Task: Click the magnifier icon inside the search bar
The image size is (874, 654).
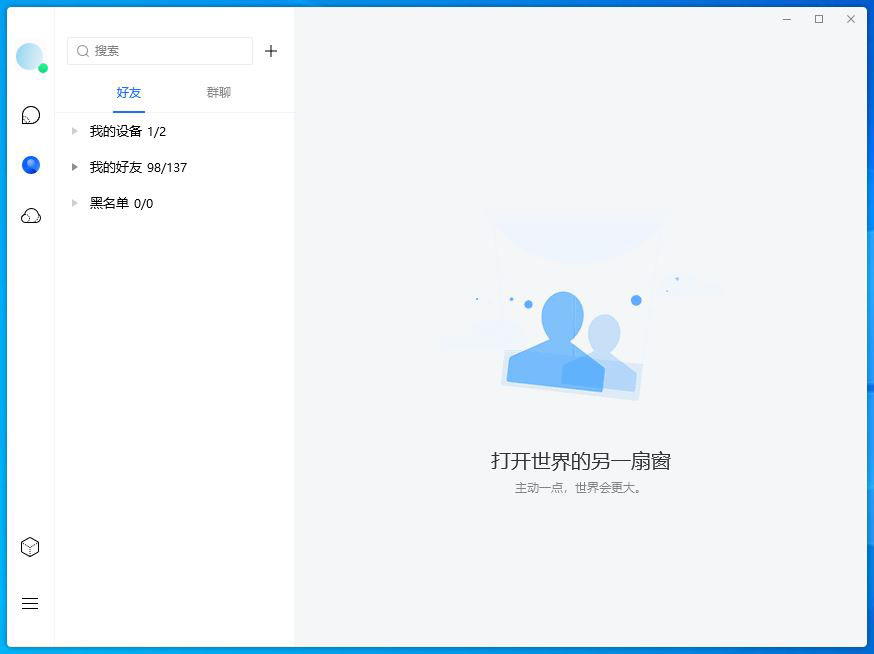Action: 83,51
